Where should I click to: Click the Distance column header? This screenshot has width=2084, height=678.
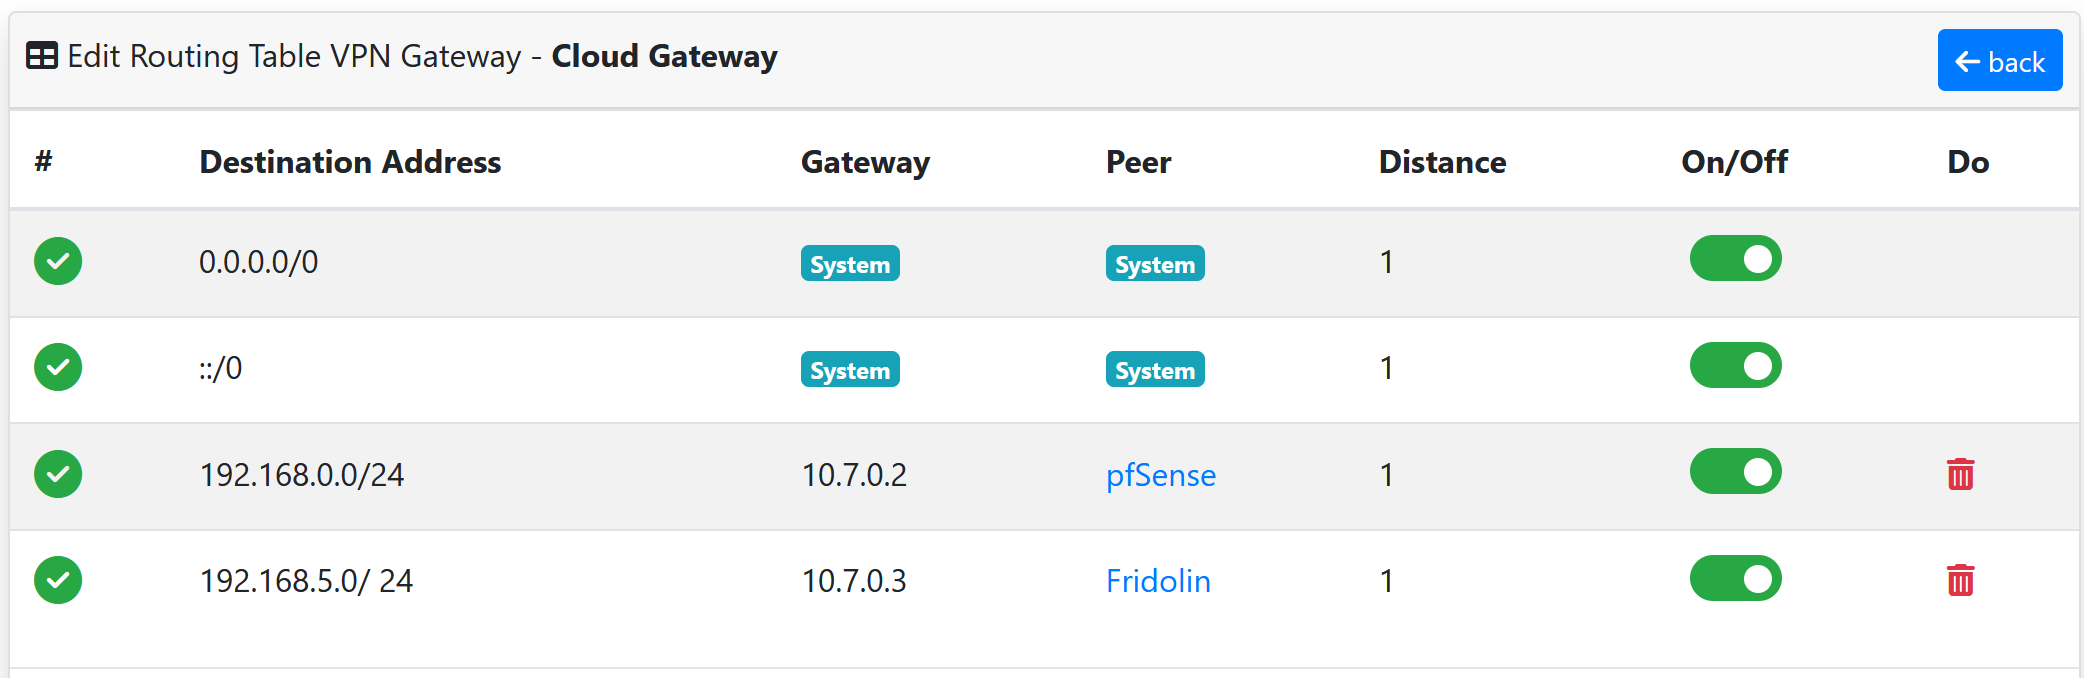(1442, 162)
